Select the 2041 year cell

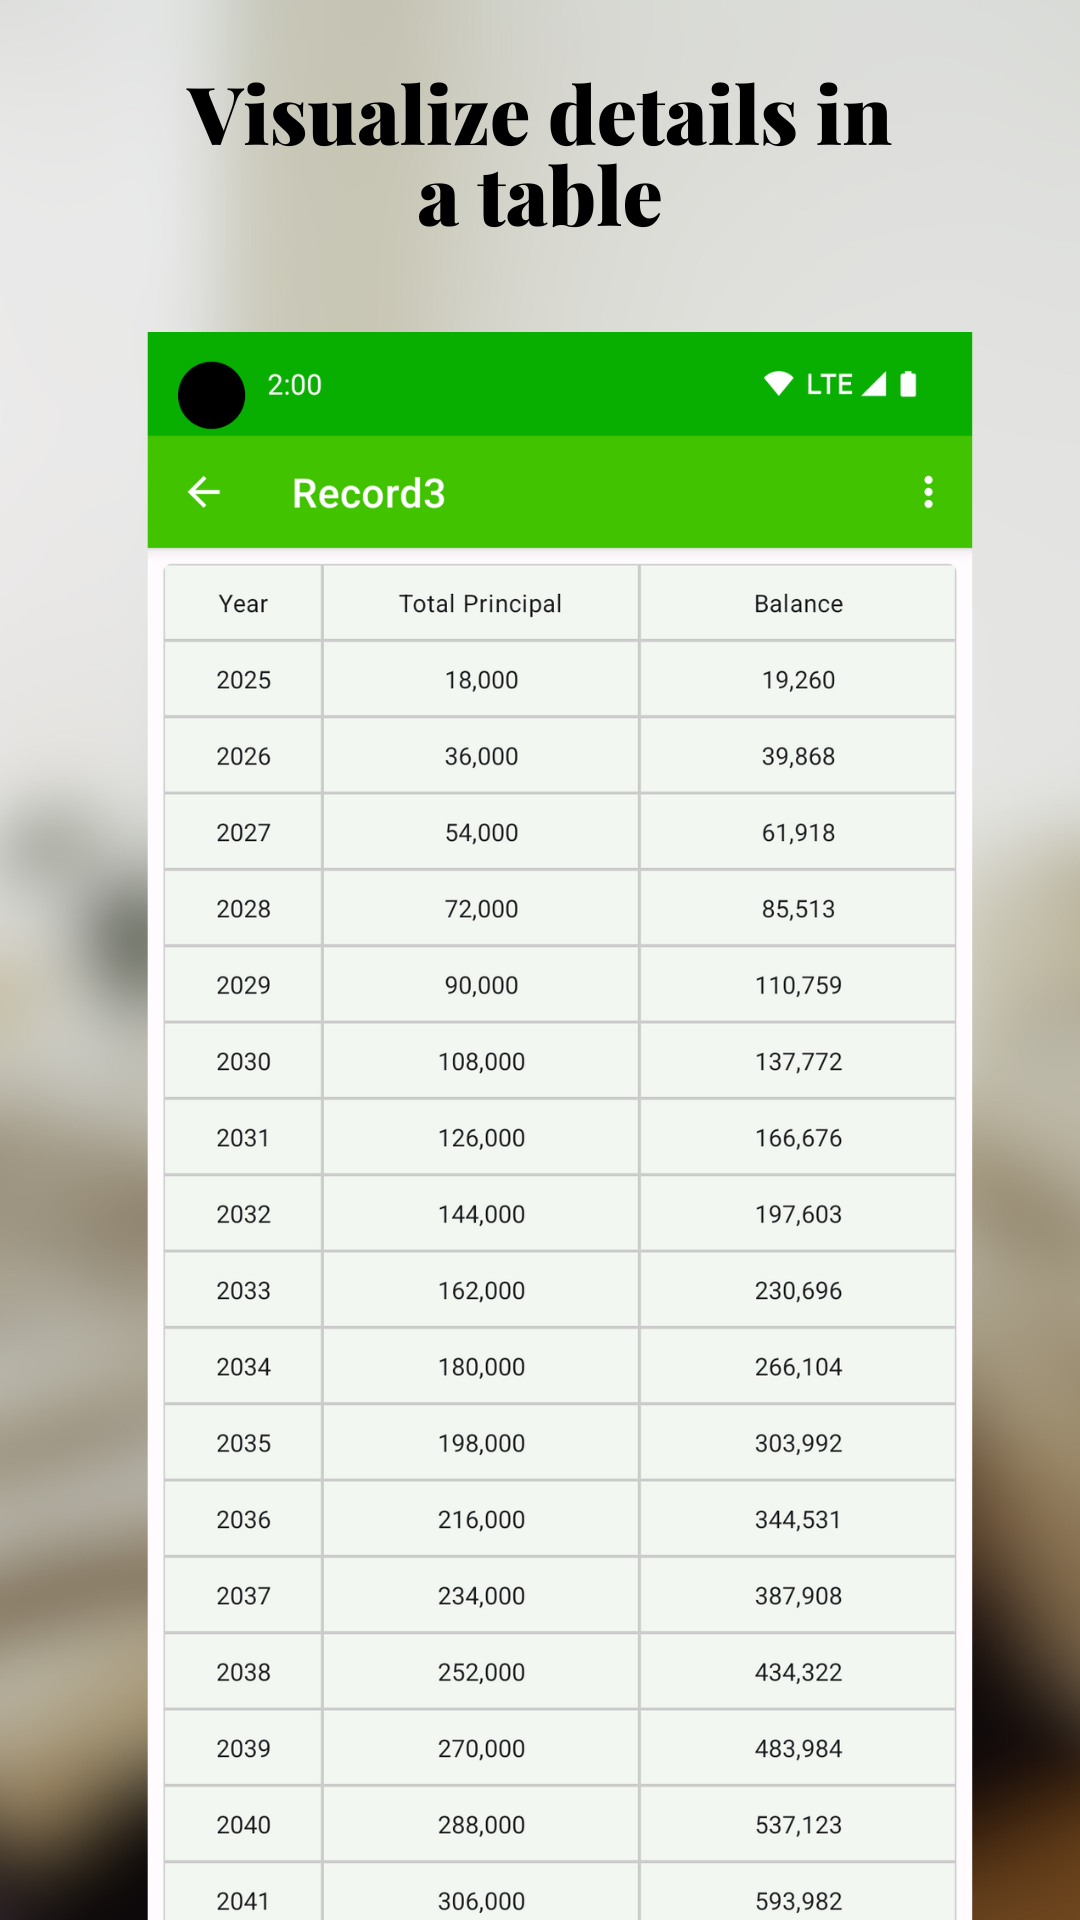[x=244, y=1893]
